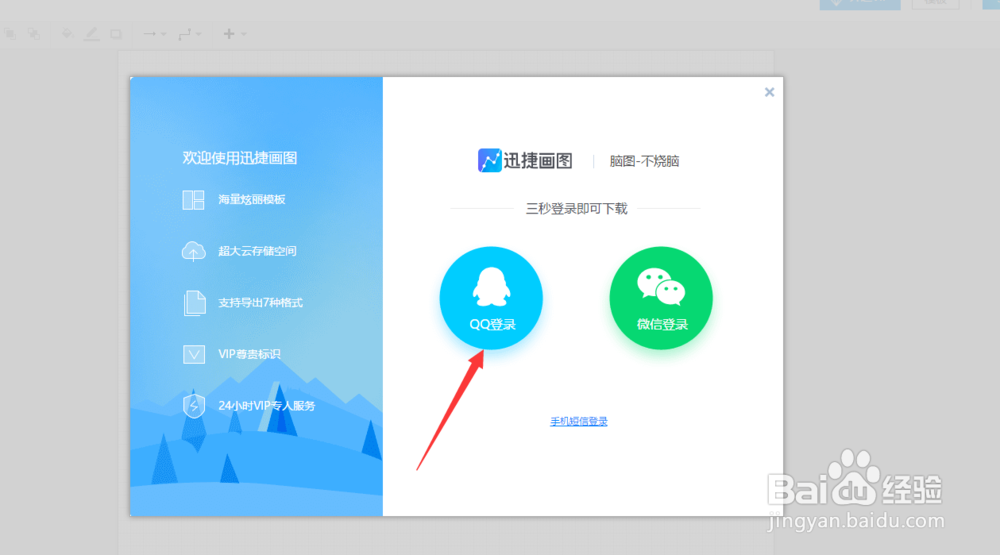Click the 海量炫丽模板 label
This screenshot has width=1000, height=555.
click(252, 200)
